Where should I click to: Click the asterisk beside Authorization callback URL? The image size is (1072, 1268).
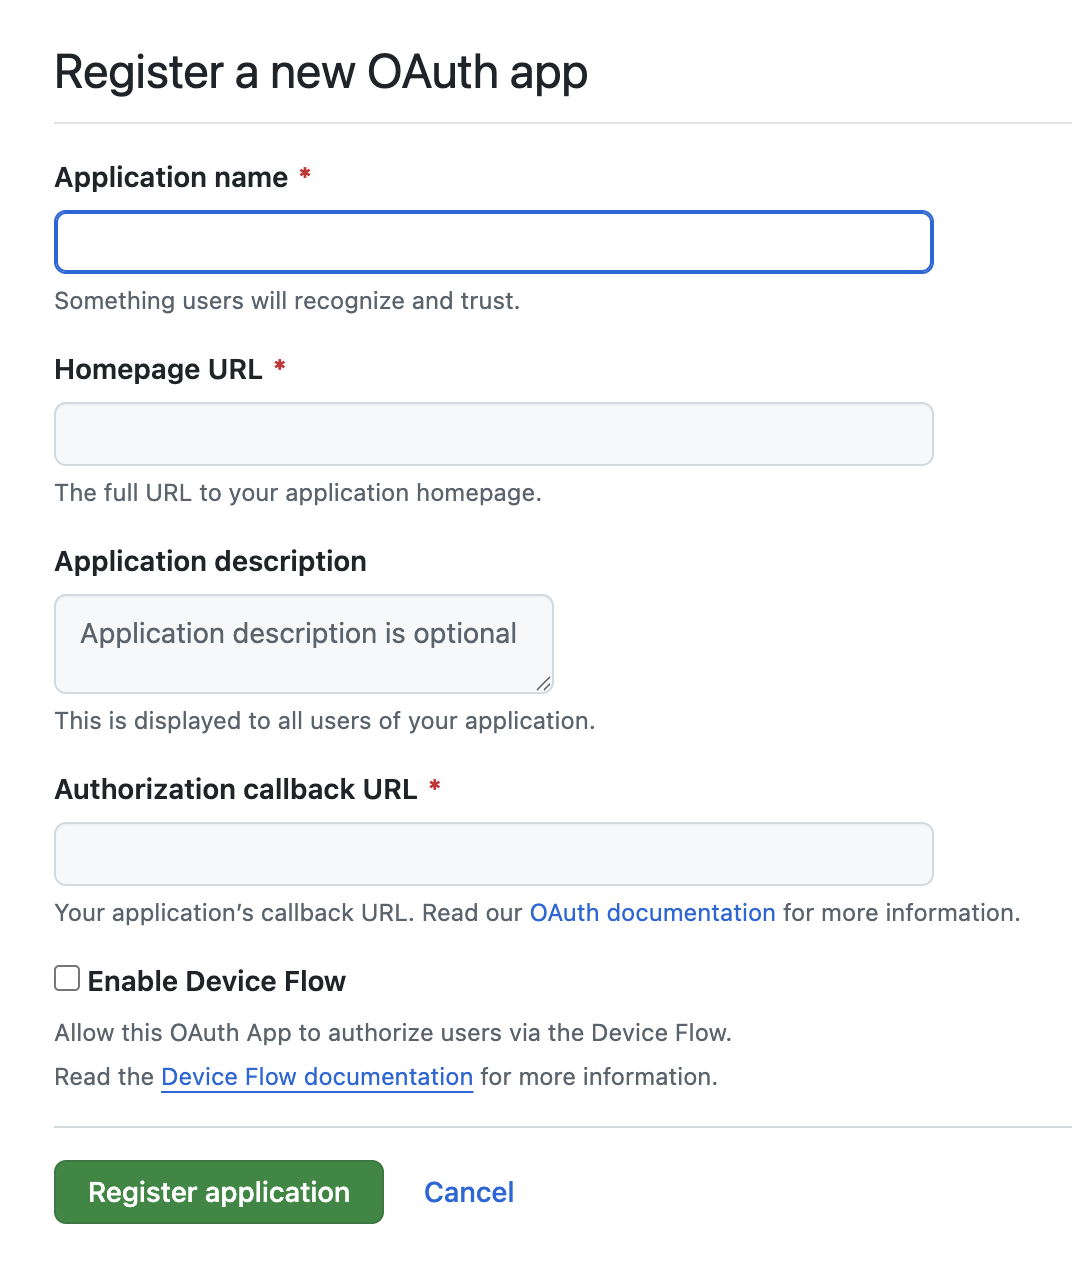tap(435, 787)
